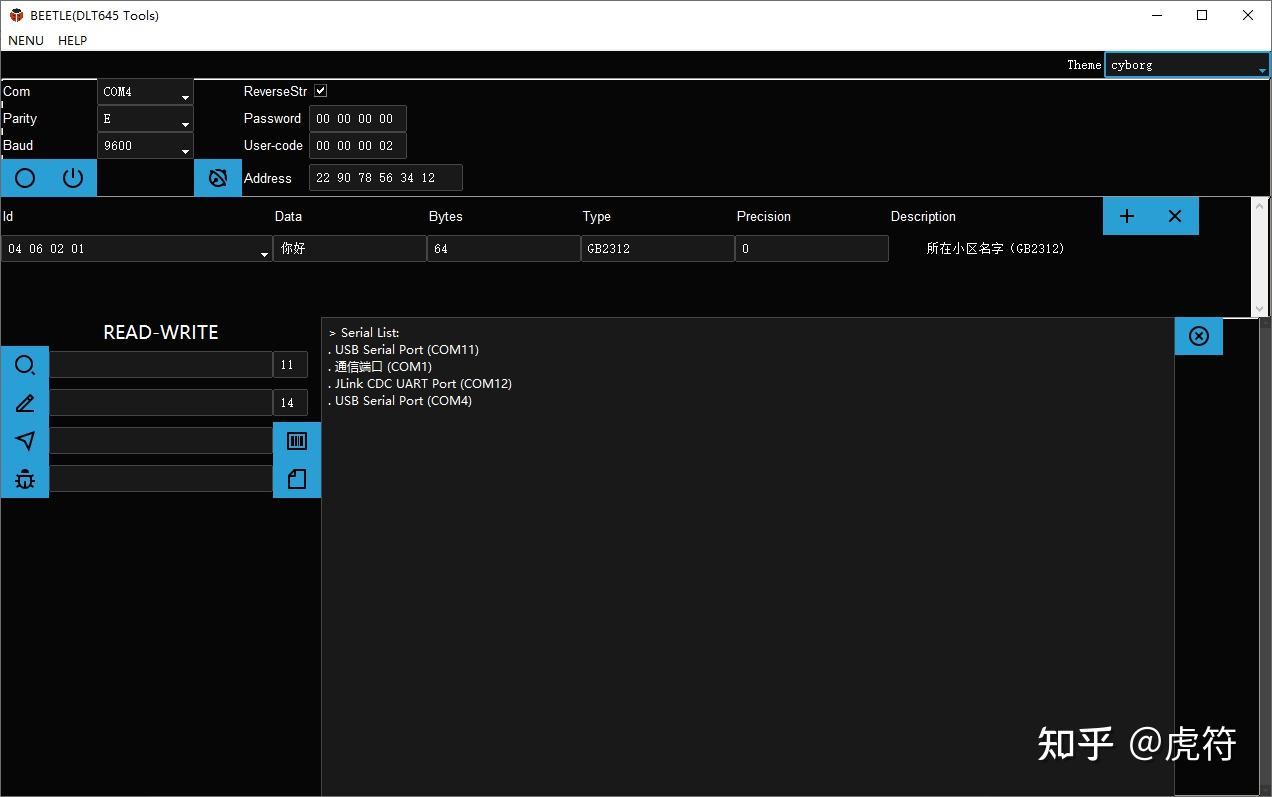Click the Bytes field showing 64
The image size is (1272, 797).
[x=504, y=249]
